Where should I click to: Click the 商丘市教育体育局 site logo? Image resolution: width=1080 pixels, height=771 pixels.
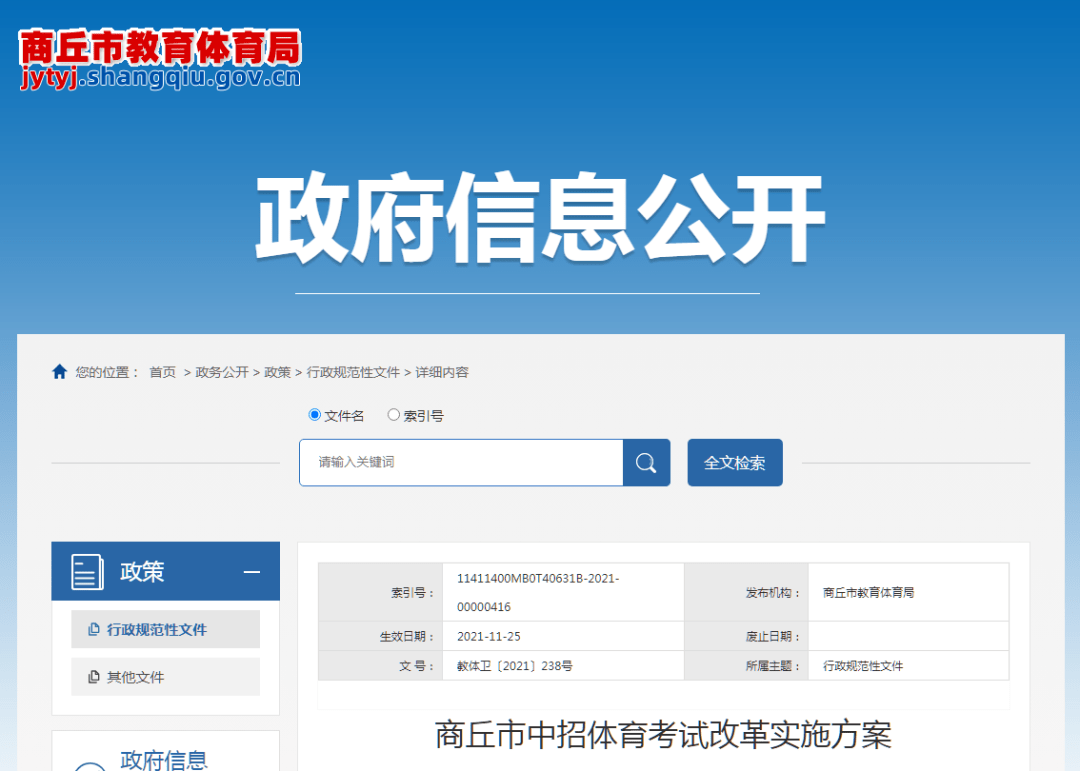click(160, 59)
